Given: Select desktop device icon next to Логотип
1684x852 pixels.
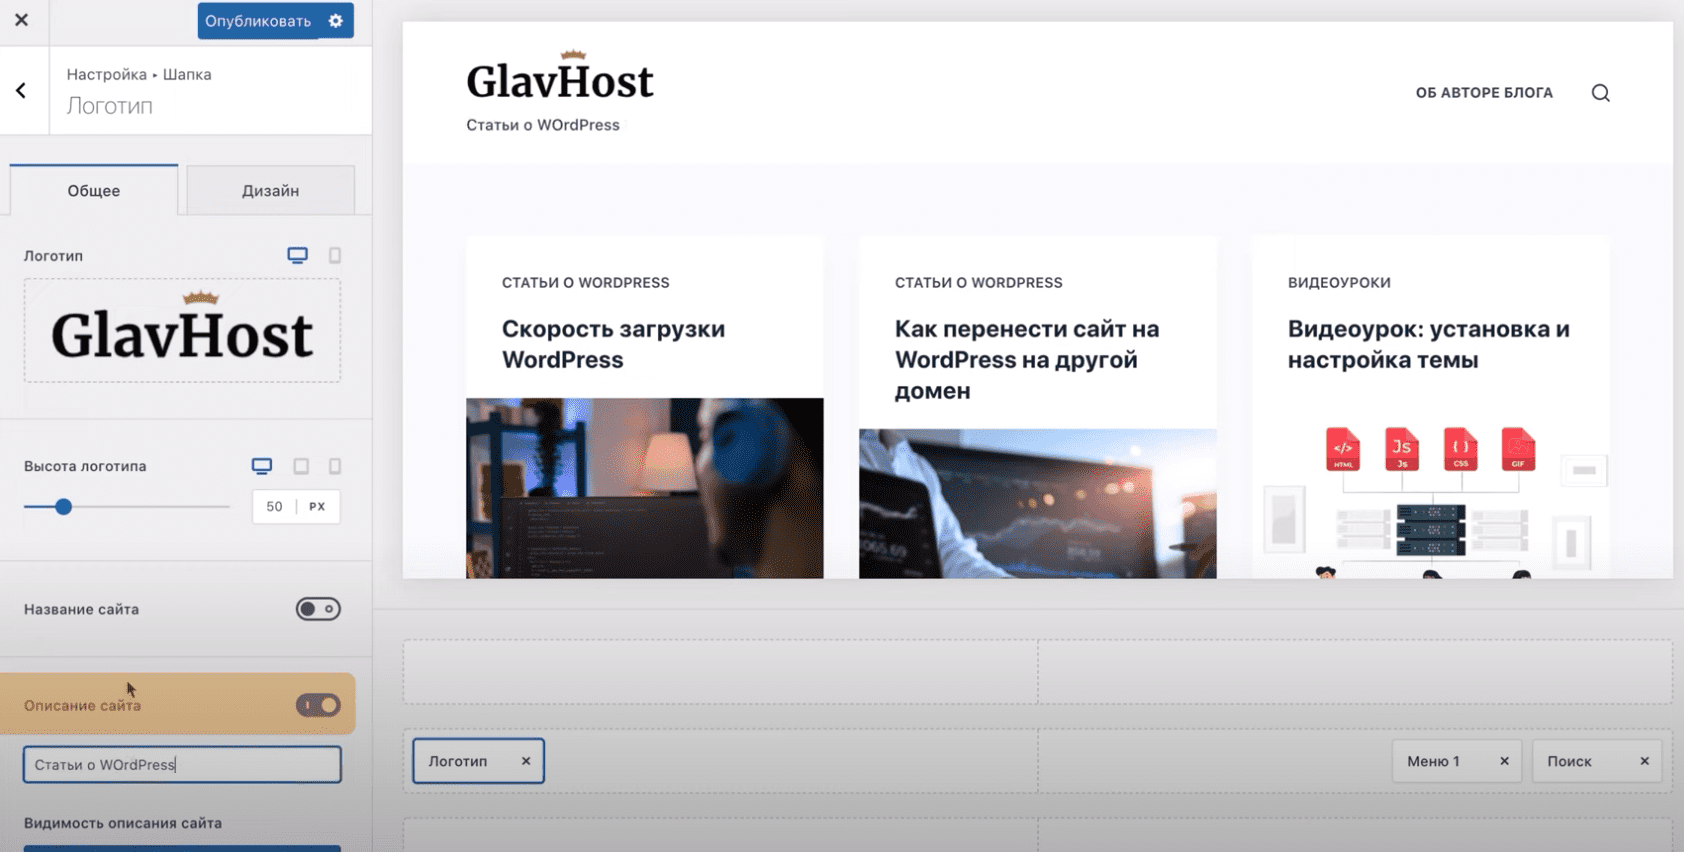Looking at the screenshot, I should click(x=297, y=255).
